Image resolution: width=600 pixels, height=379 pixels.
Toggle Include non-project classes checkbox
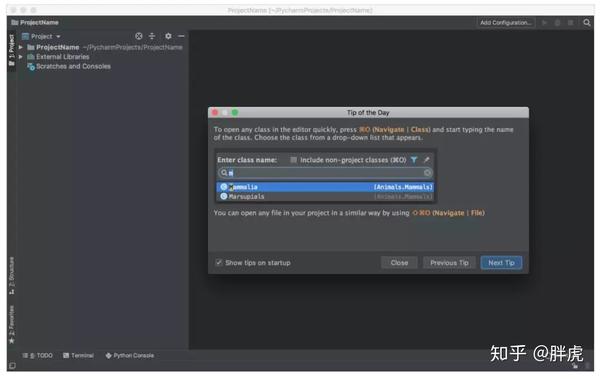[x=293, y=160]
